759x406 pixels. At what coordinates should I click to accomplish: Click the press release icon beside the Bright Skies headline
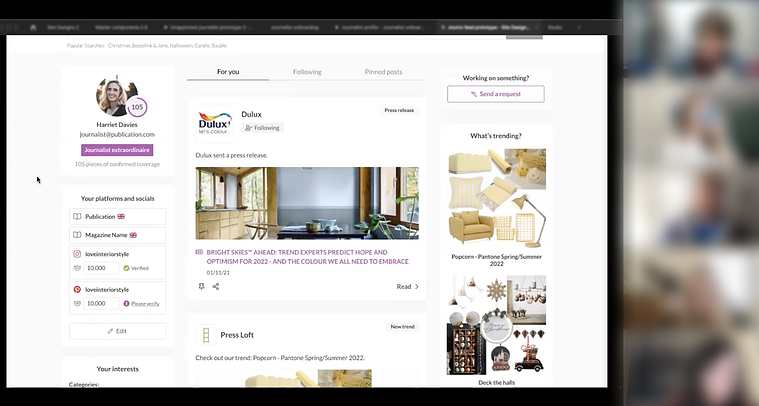pyautogui.click(x=199, y=252)
